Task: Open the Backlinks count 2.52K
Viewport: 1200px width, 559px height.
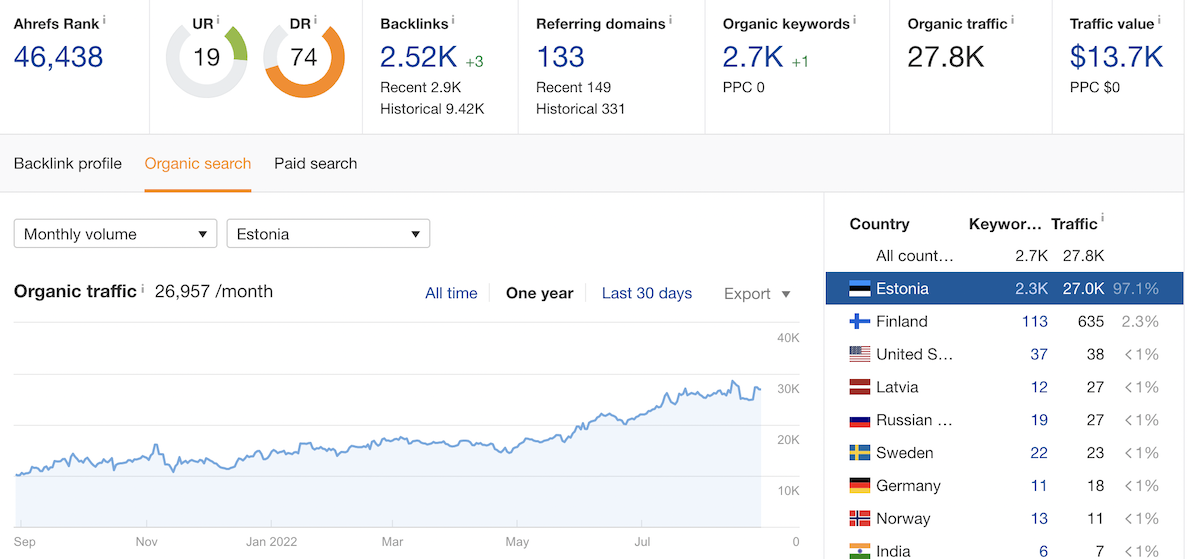Action: [420, 58]
